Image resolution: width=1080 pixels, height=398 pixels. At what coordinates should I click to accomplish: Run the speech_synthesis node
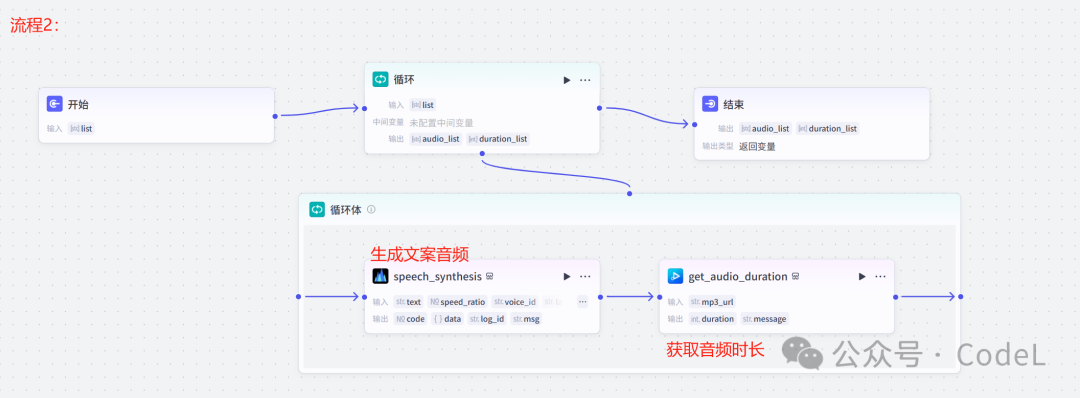567,276
